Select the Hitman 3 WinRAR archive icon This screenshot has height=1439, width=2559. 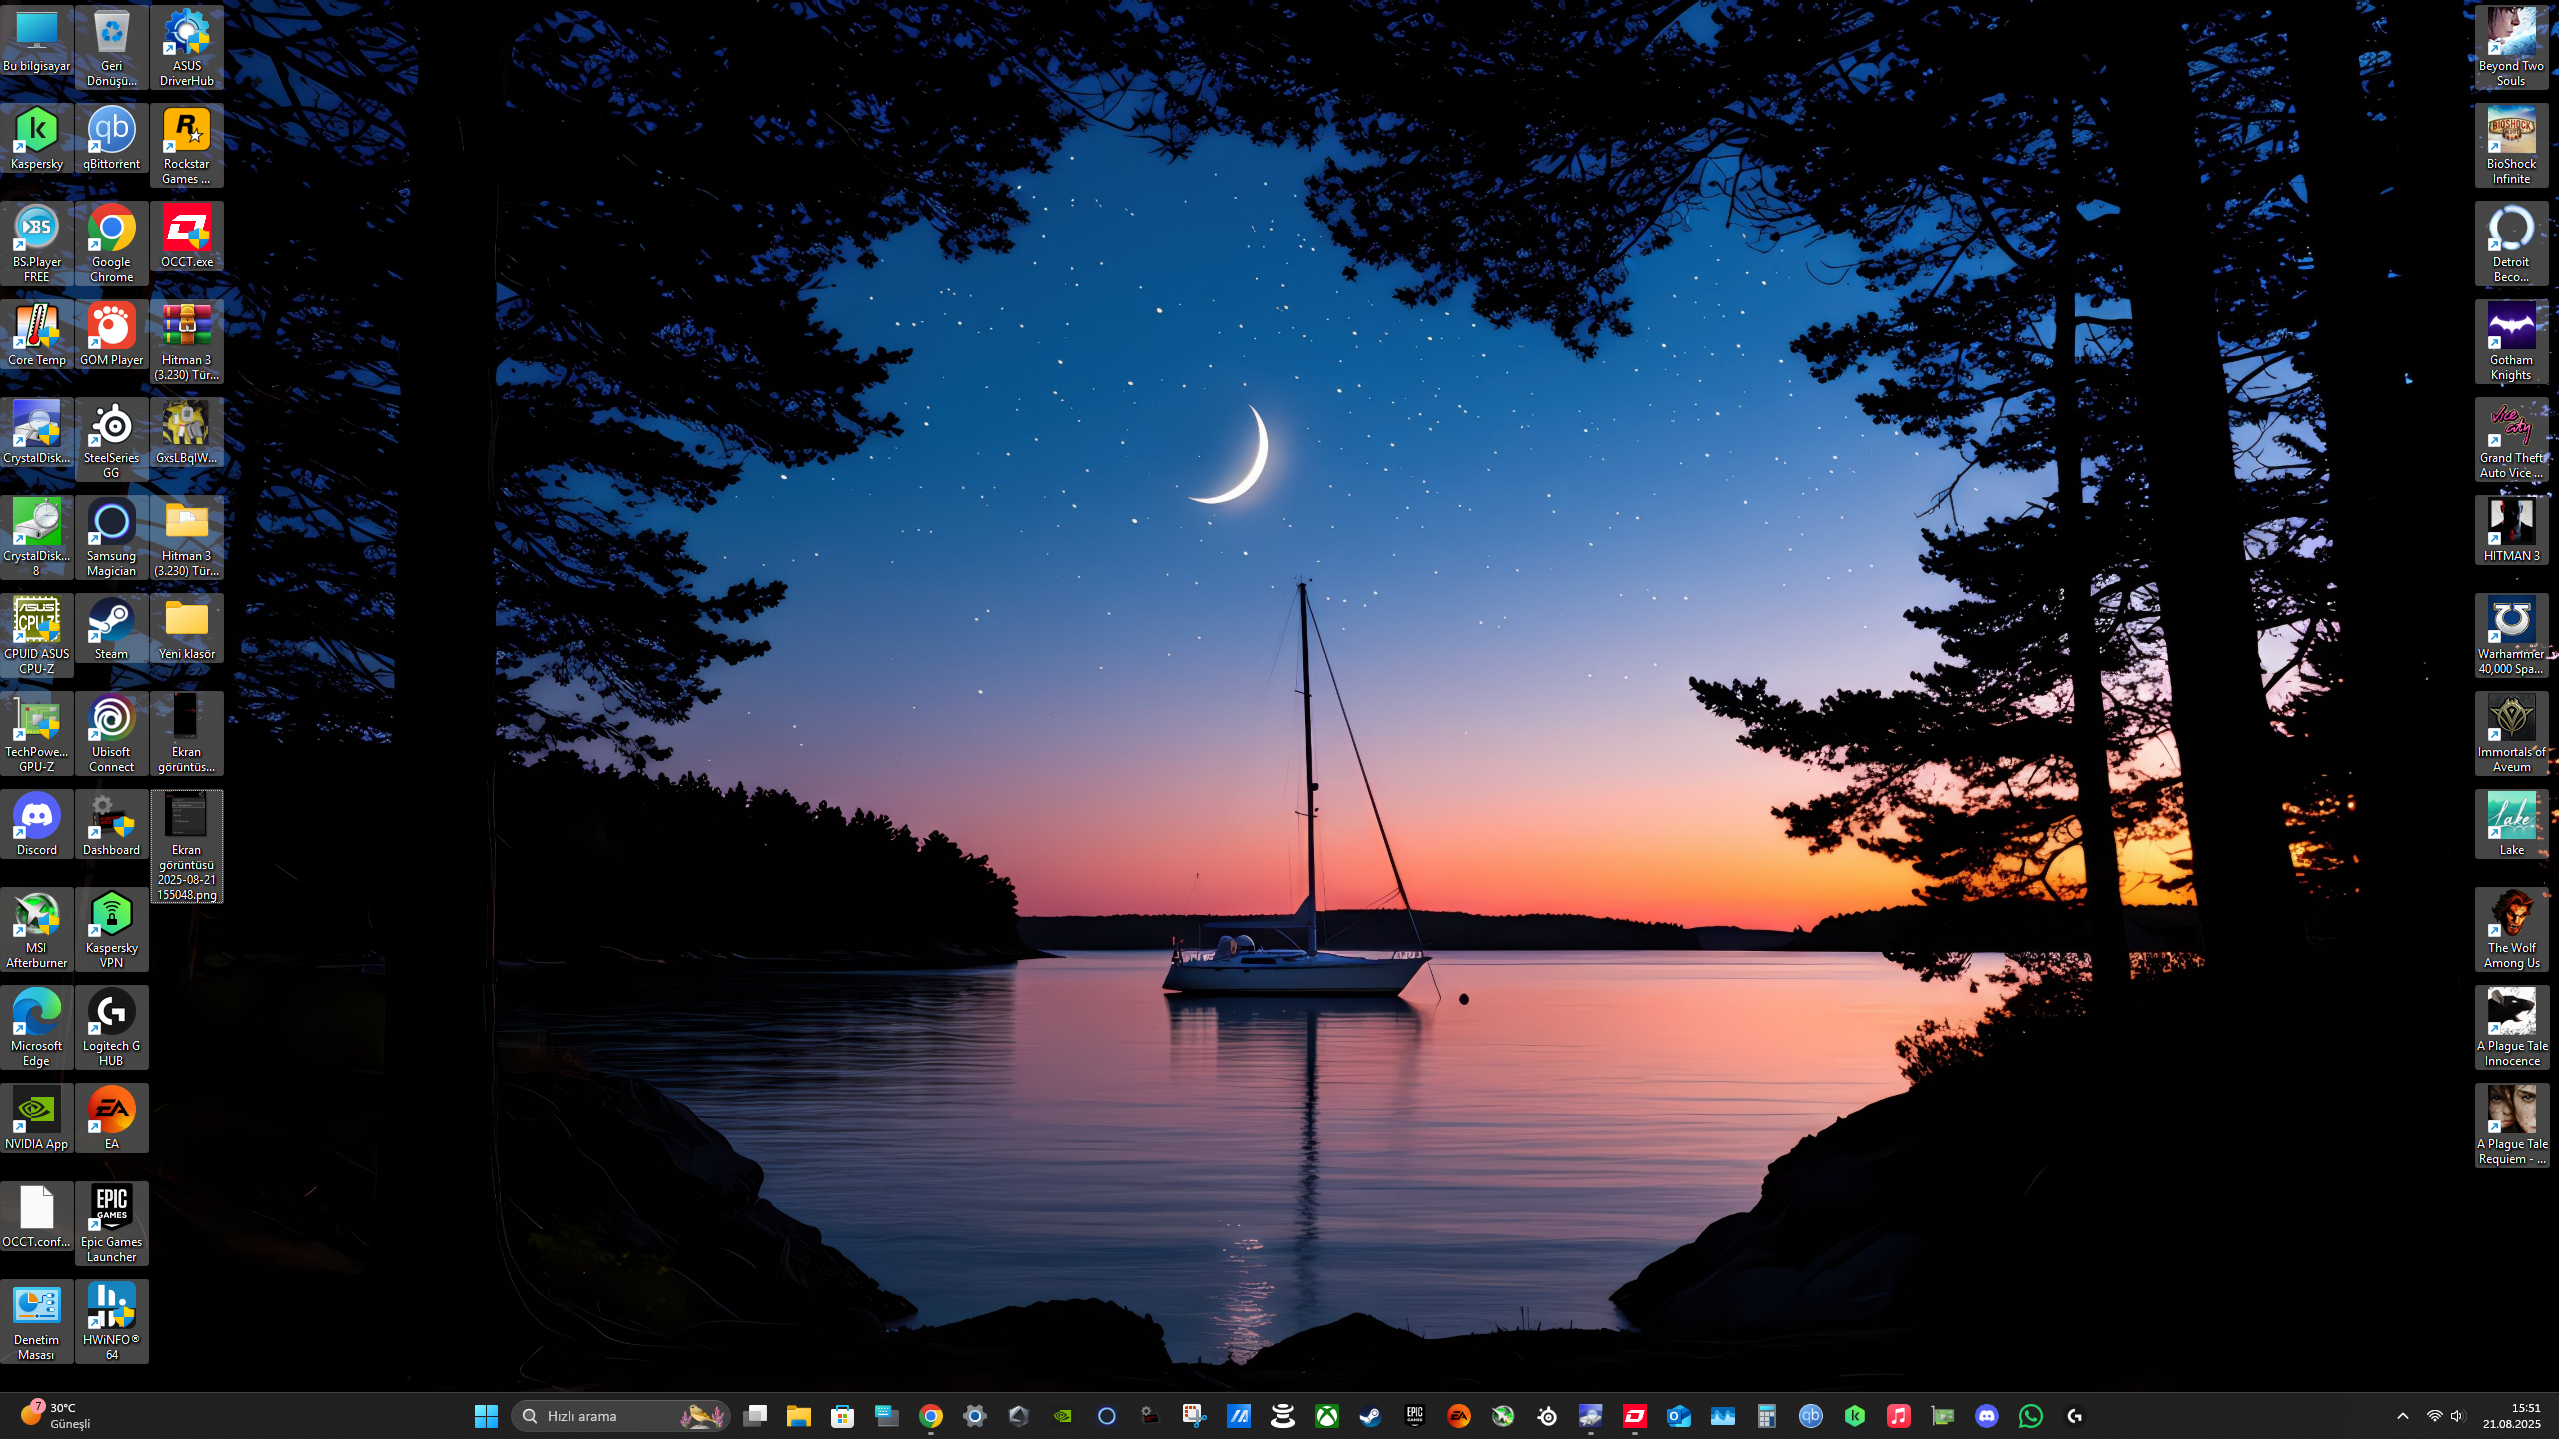click(187, 341)
